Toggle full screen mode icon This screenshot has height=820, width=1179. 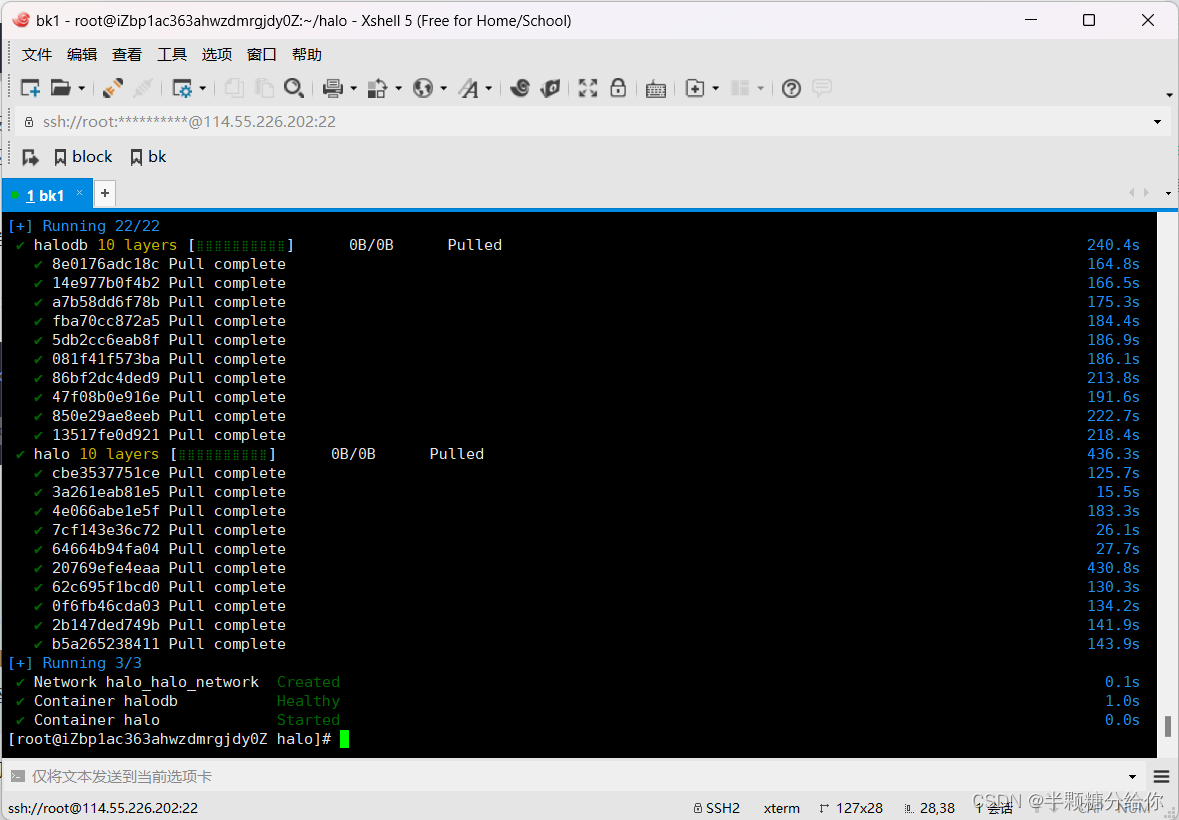click(x=587, y=88)
